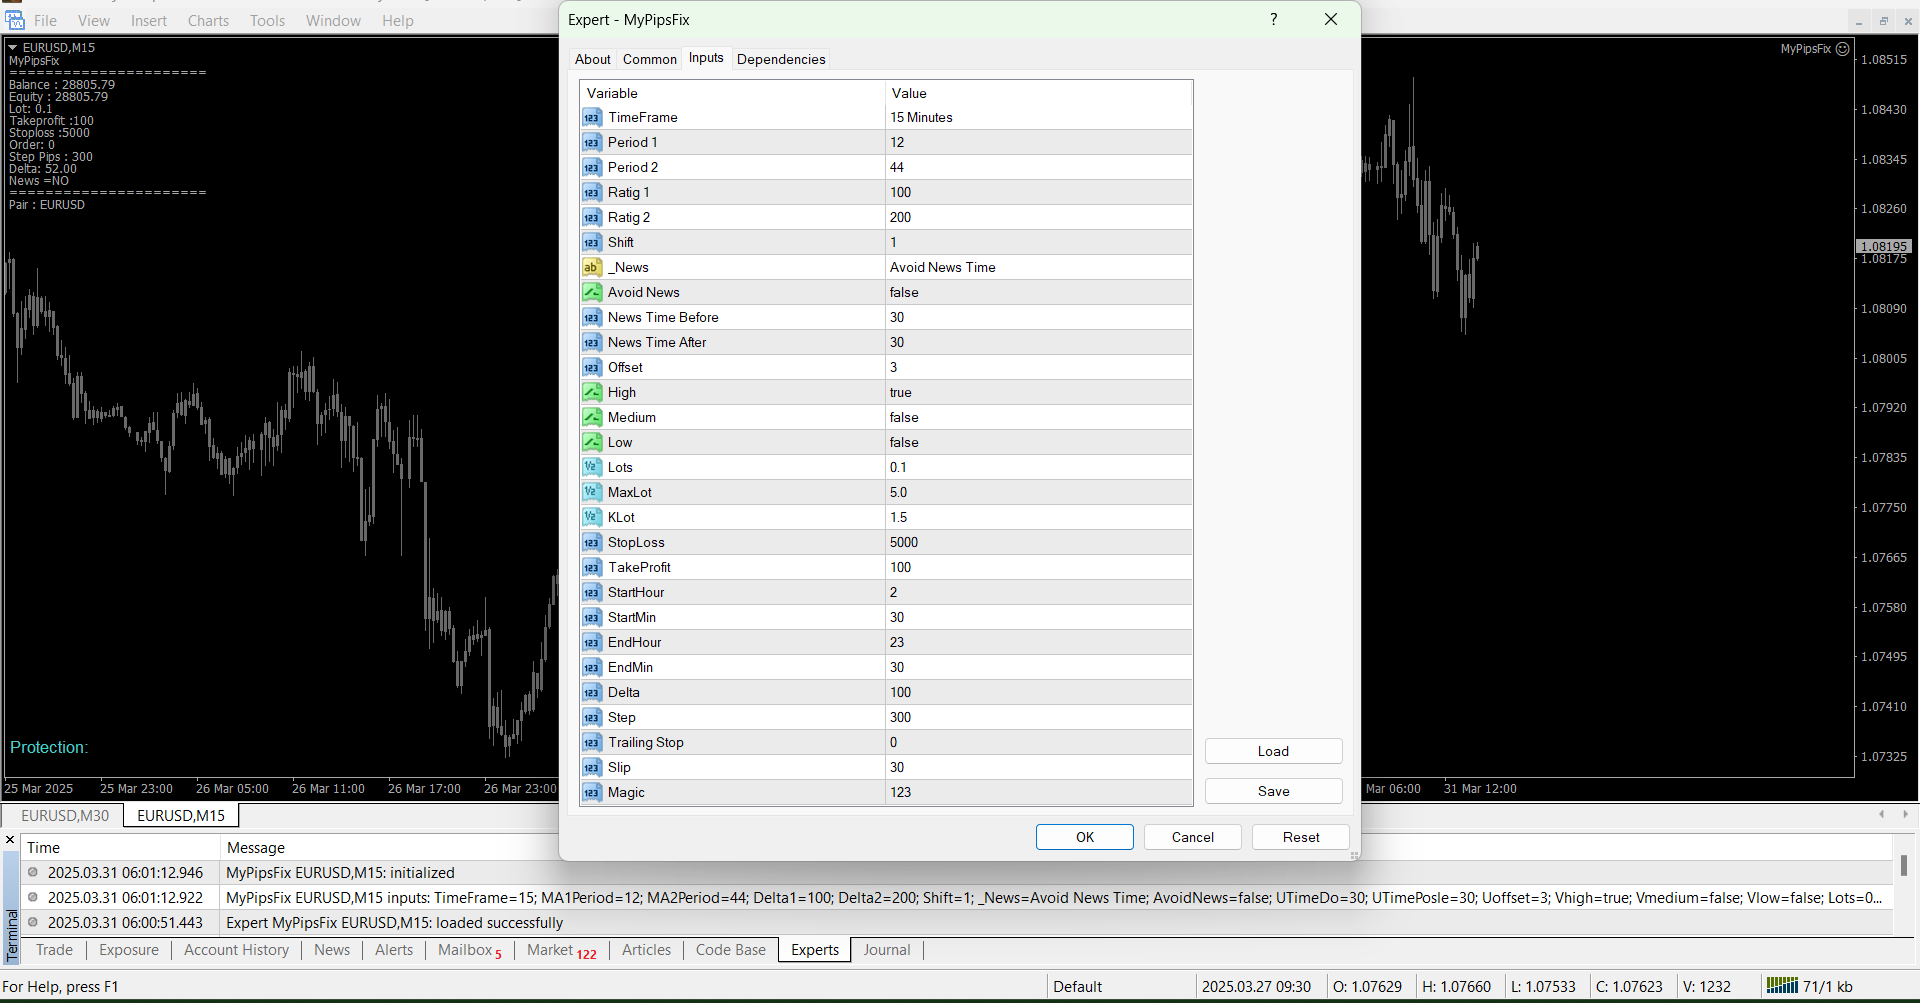Click the integer icon next to TimeFrame
The height and width of the screenshot is (1003, 1920).
click(592, 118)
